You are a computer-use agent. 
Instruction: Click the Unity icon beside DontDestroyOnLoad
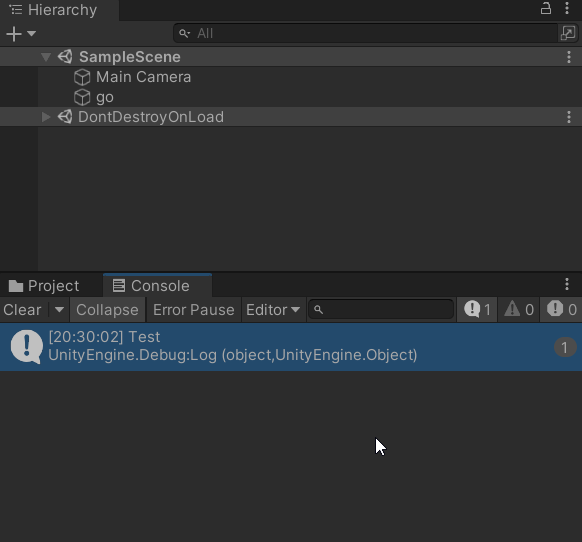pos(65,117)
